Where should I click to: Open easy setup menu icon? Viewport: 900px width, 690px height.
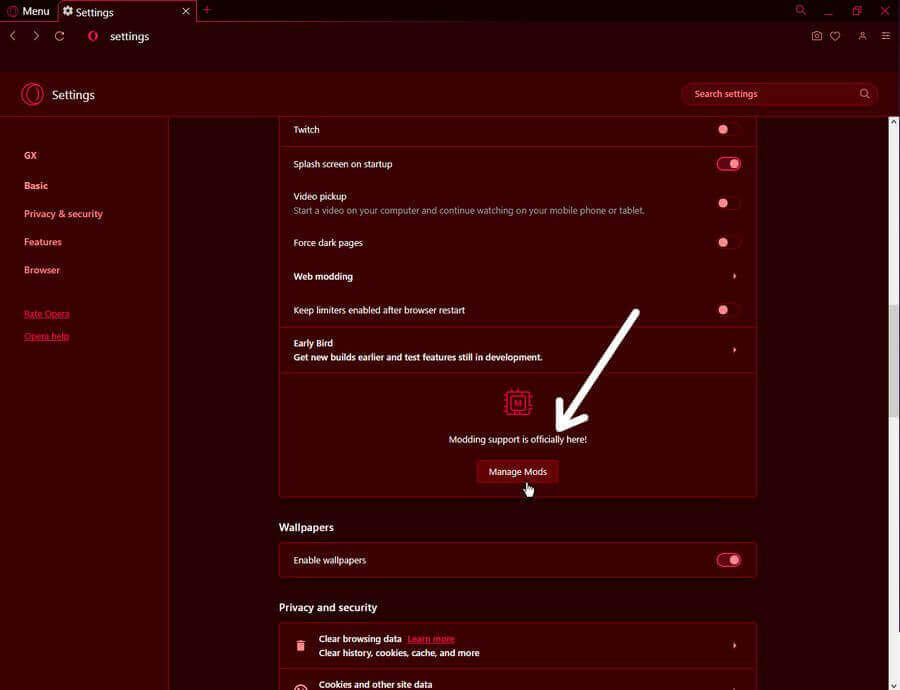[886, 36]
